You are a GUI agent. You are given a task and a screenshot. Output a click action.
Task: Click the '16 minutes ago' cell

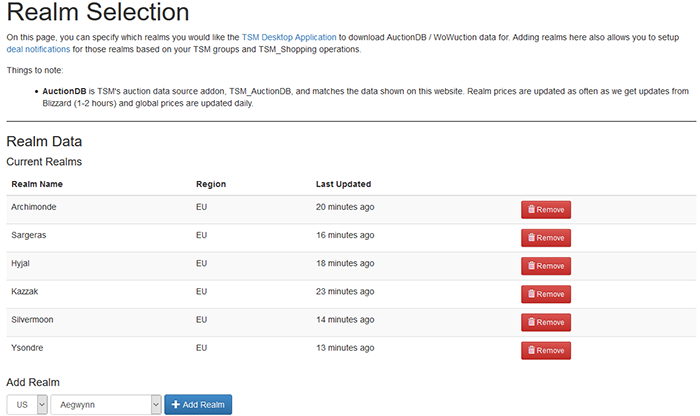[345, 235]
